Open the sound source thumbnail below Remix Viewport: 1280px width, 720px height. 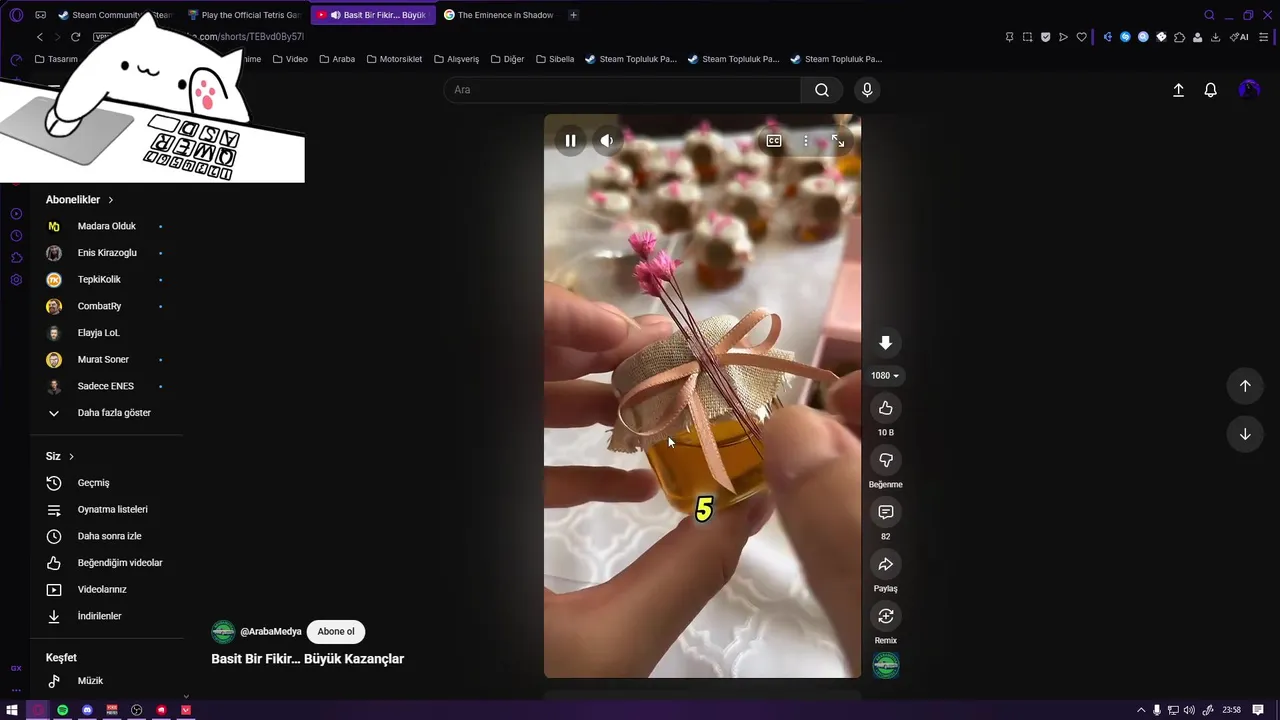[886, 665]
